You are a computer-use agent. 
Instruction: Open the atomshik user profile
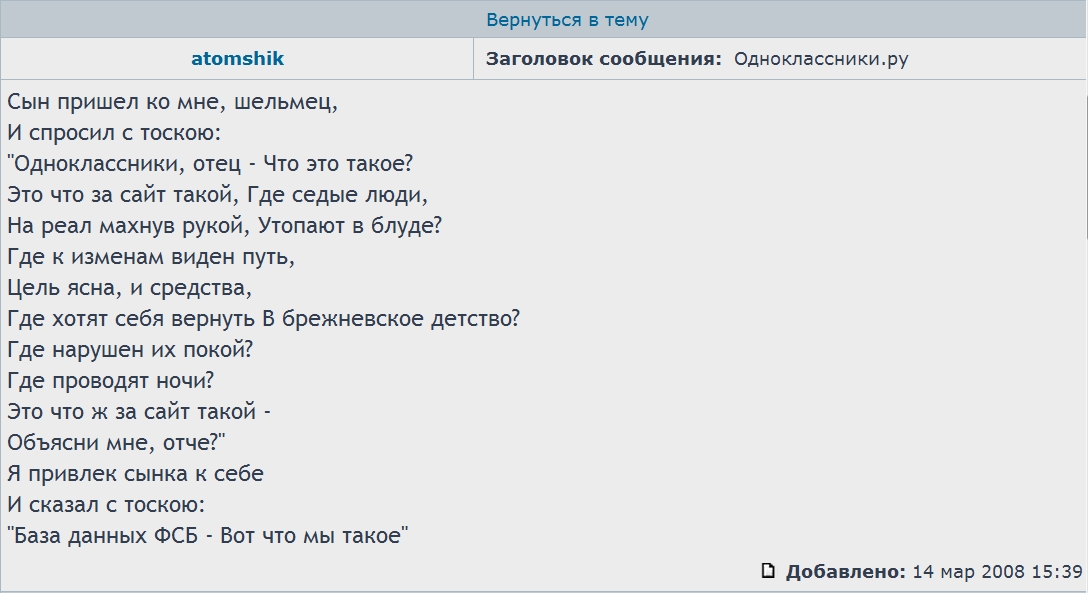point(237,59)
